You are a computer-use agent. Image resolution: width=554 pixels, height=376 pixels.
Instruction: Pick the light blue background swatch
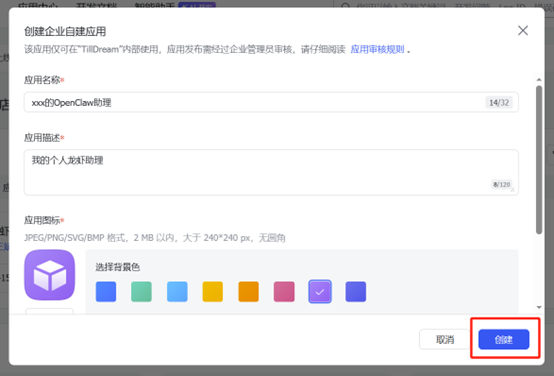[177, 292]
